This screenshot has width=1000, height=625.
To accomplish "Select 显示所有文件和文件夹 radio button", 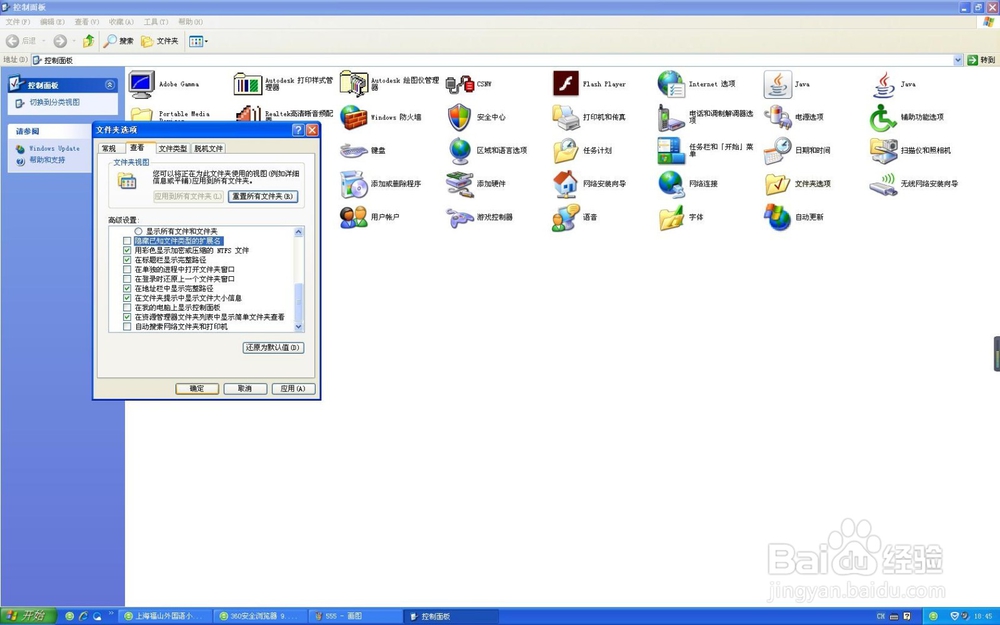I will (x=138, y=231).
